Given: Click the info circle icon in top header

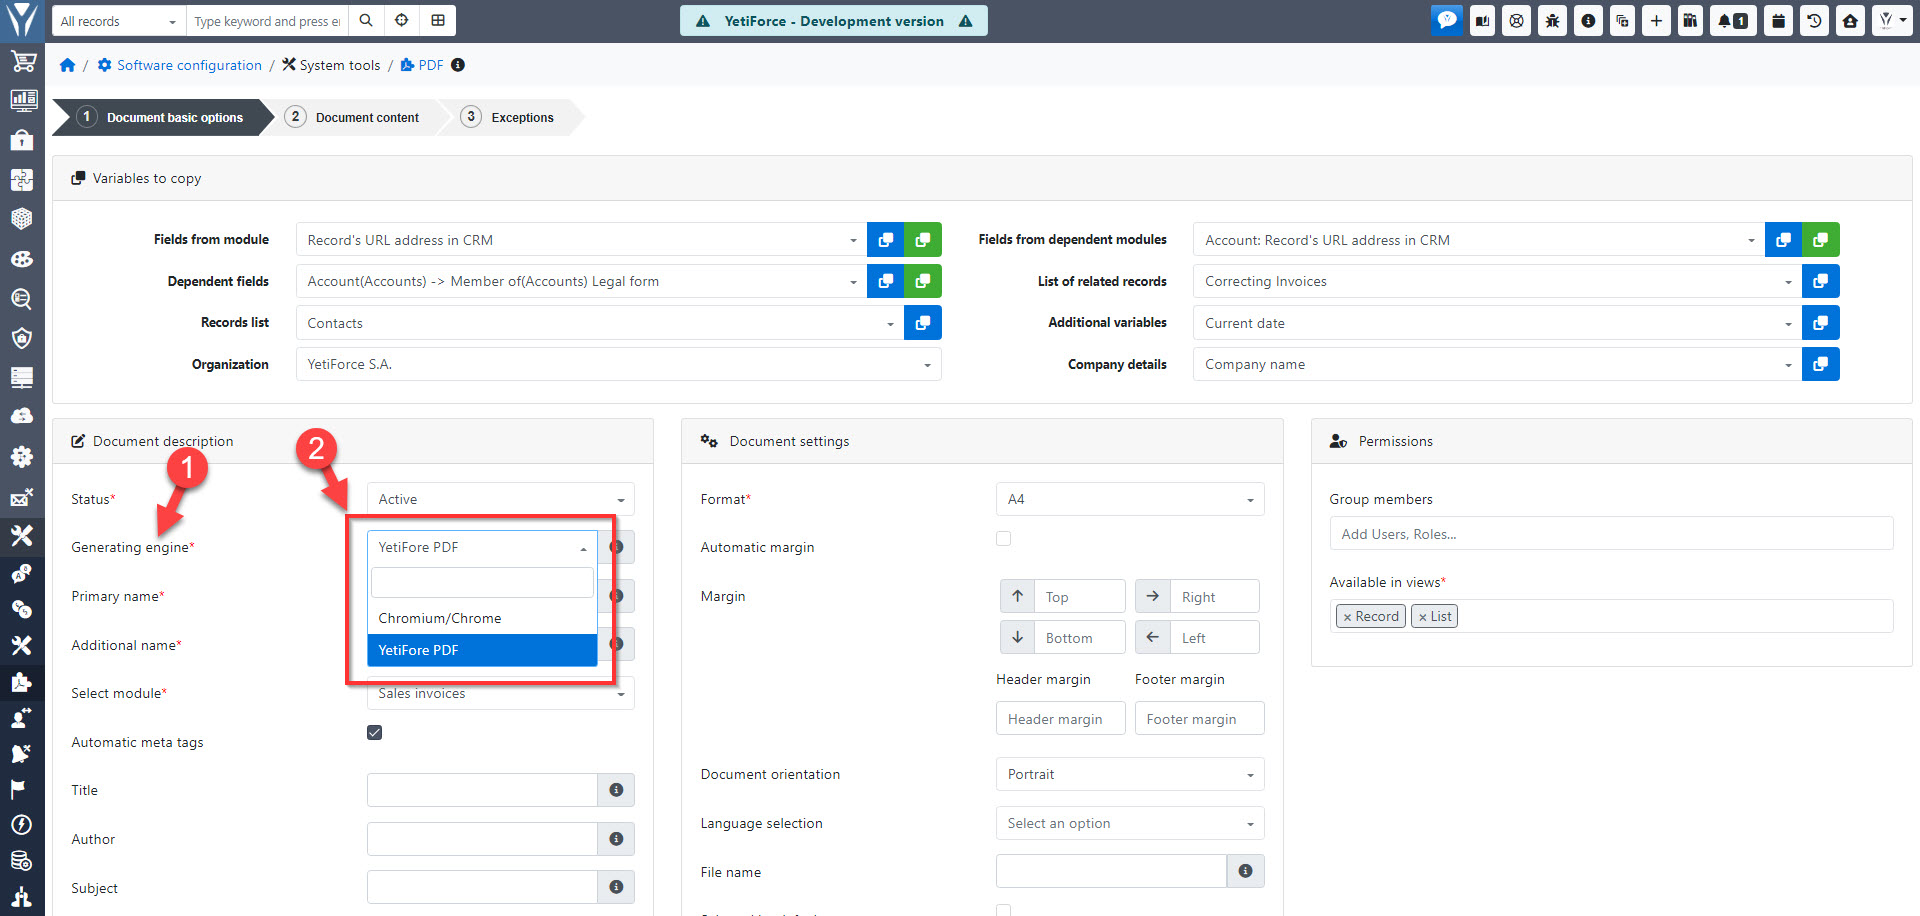Looking at the screenshot, I should coord(1588,21).
